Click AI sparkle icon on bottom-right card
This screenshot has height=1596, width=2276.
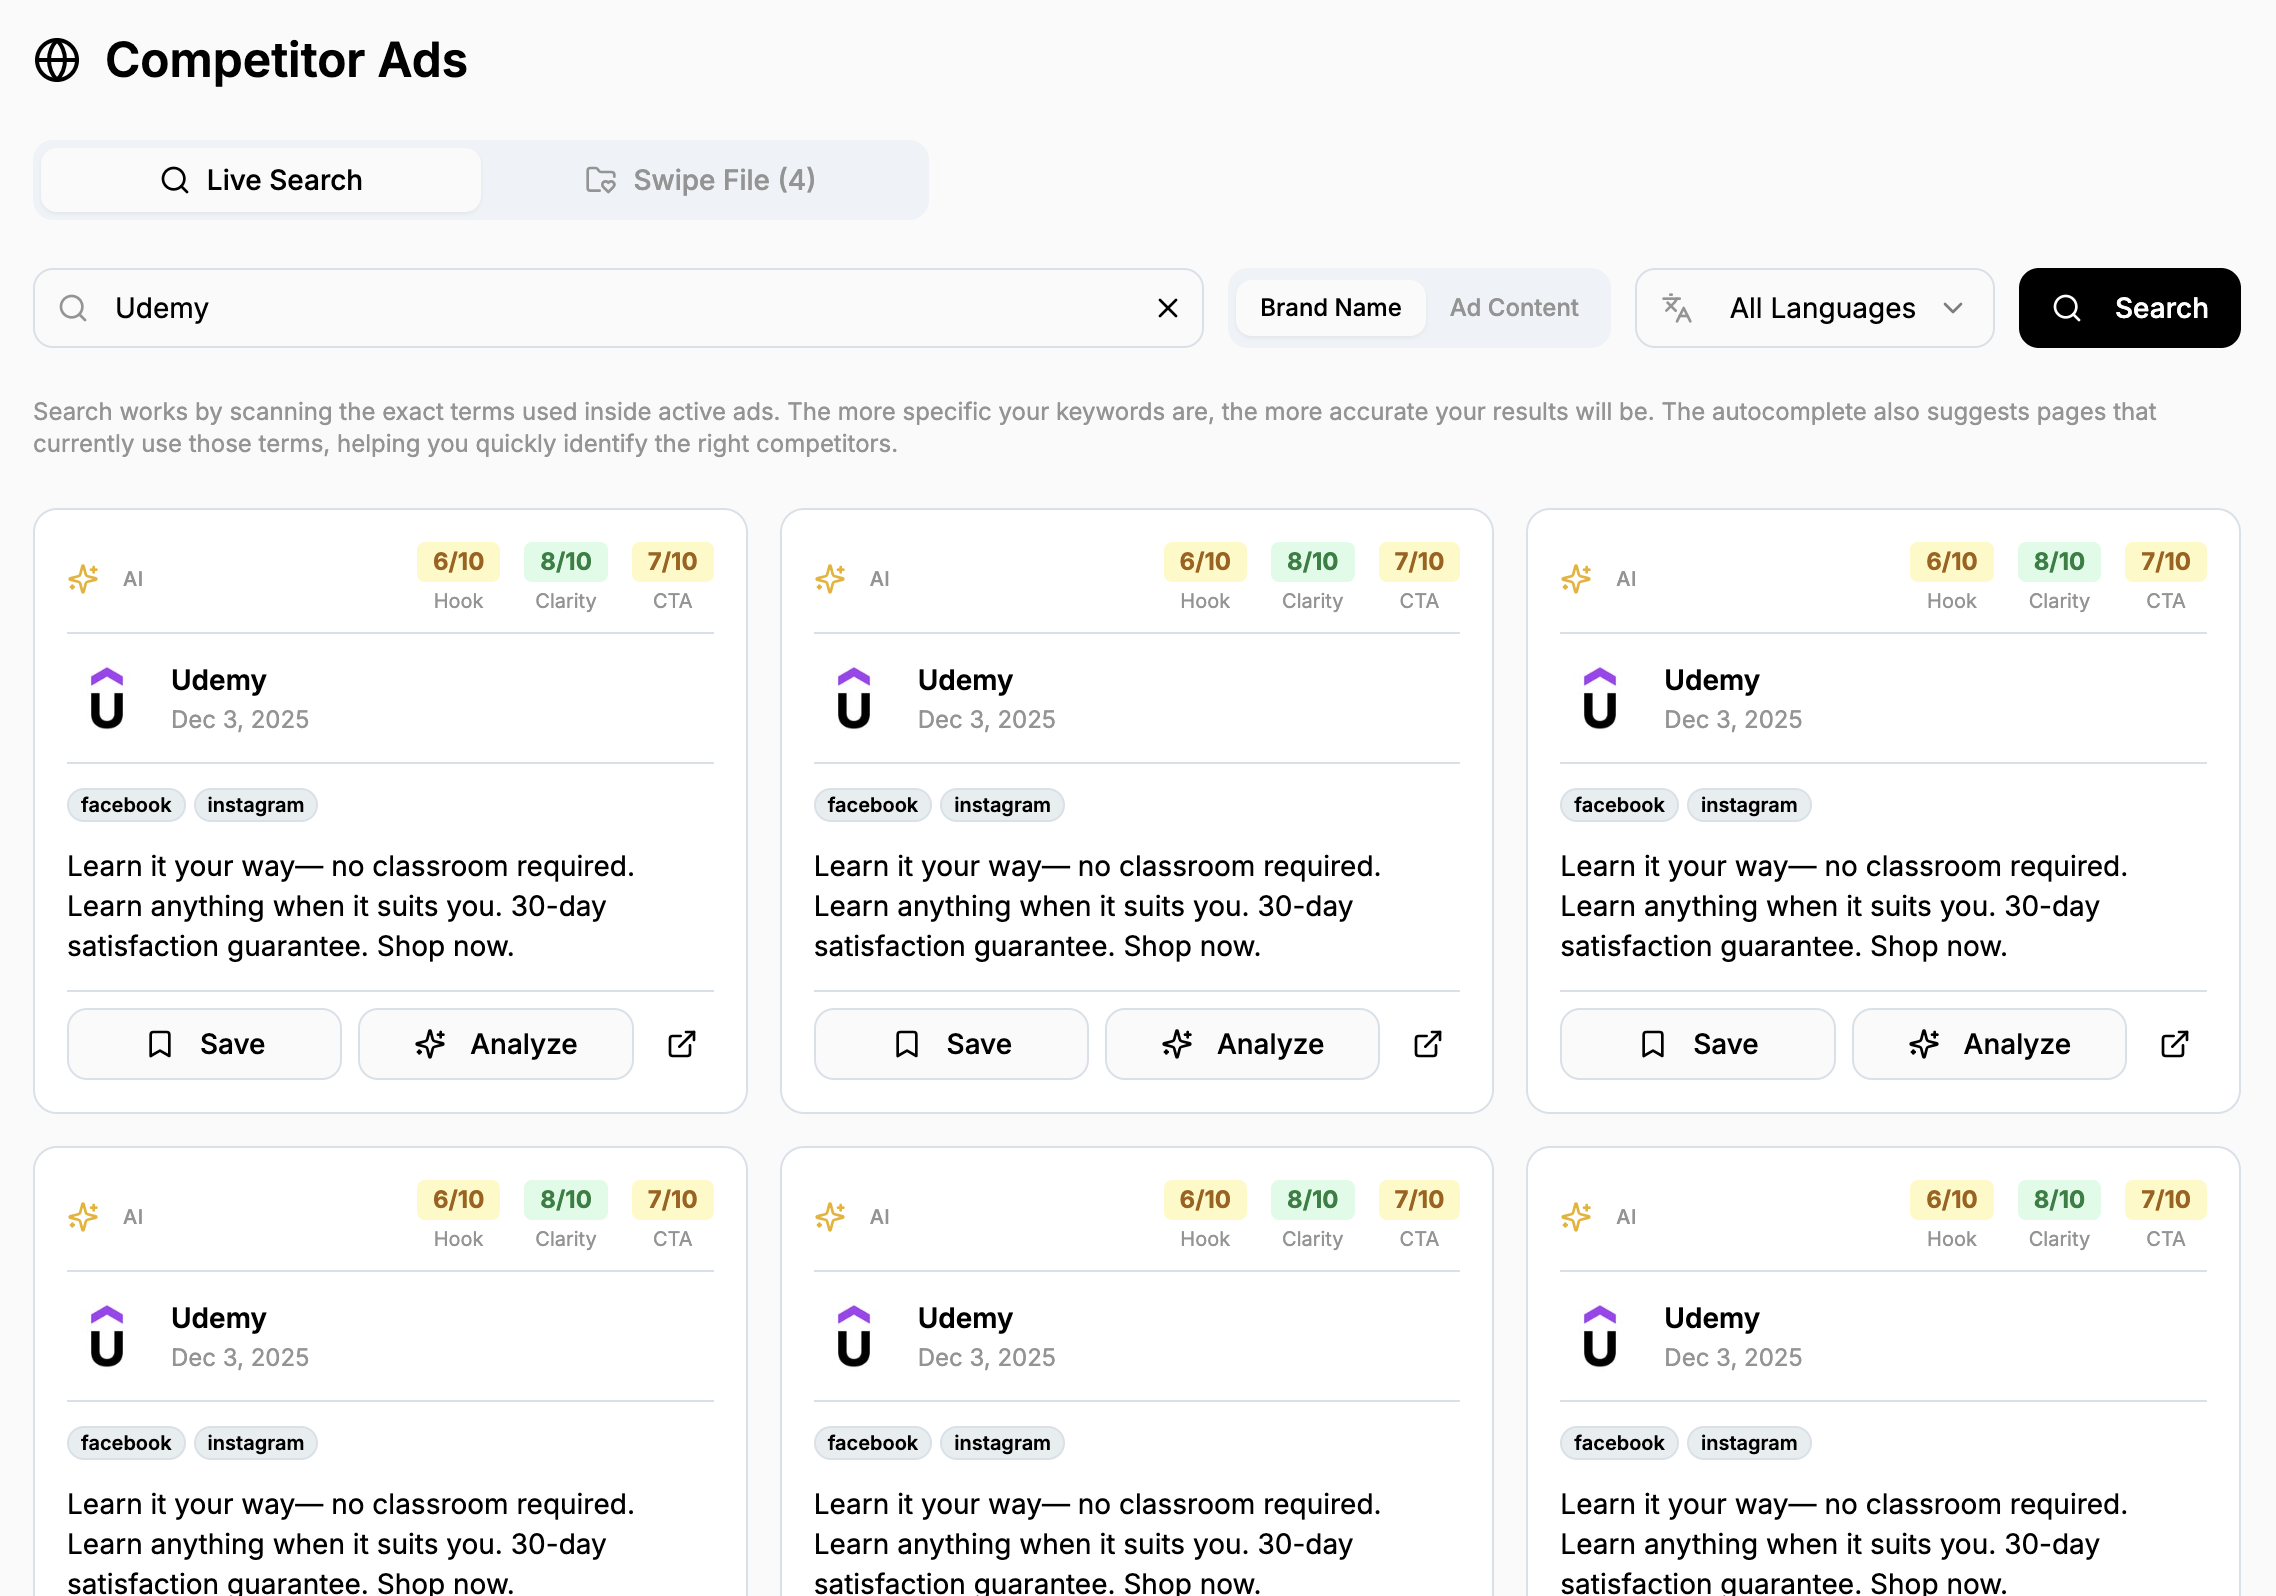click(1576, 1216)
